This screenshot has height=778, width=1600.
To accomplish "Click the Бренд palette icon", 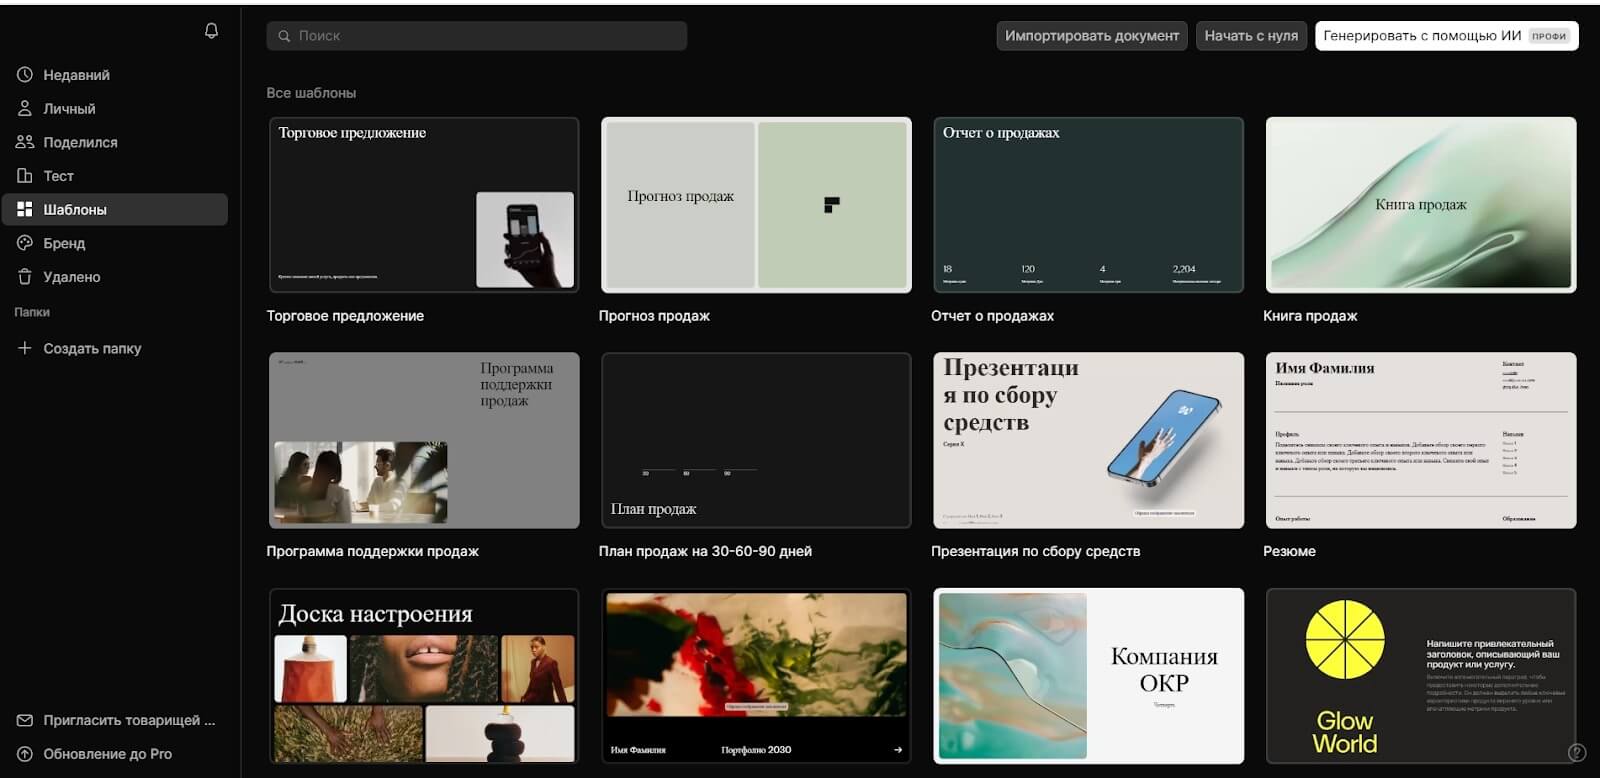I will coord(25,243).
